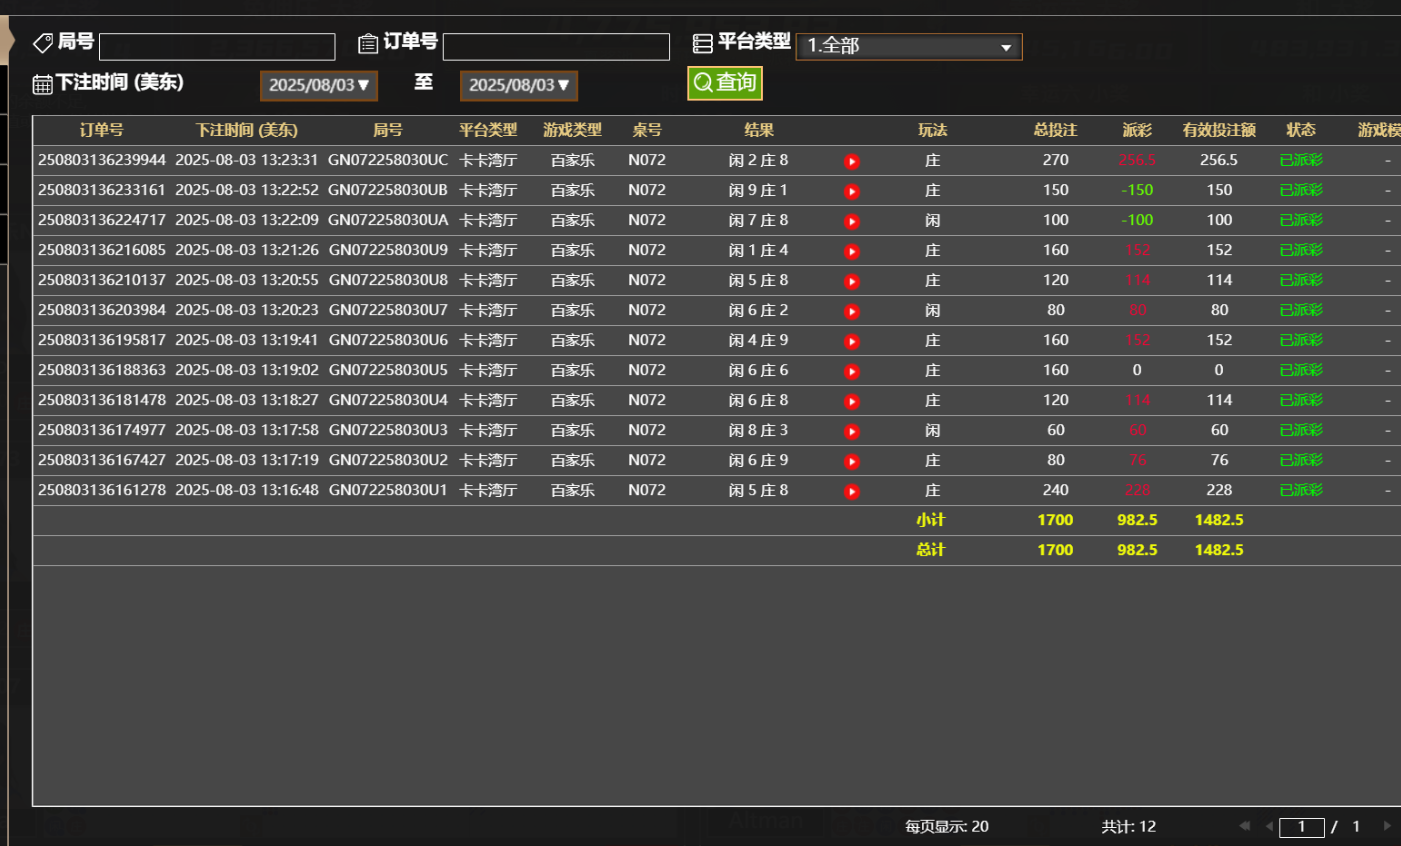
Task: Open the end date dropdown after 至
Action: (x=518, y=86)
